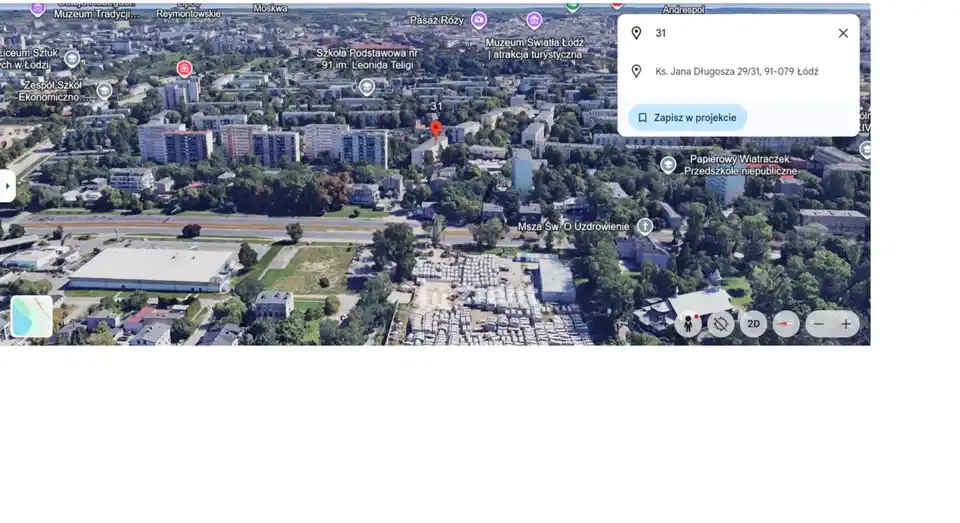
Task: Click the crossed-out rotation lock icon
Action: click(721, 324)
